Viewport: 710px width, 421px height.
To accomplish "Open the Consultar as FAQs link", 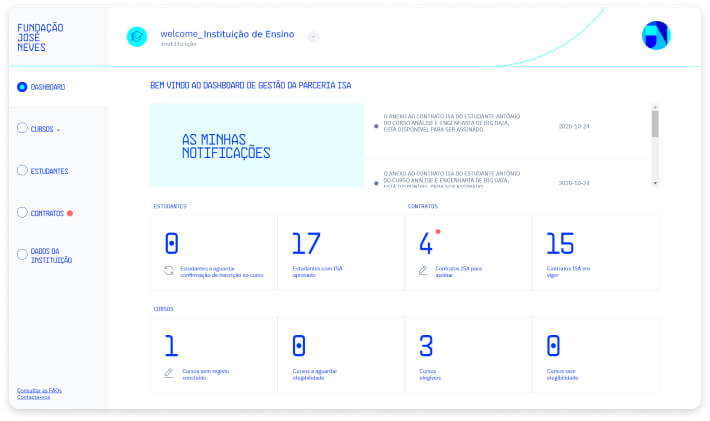I will pyautogui.click(x=39, y=390).
